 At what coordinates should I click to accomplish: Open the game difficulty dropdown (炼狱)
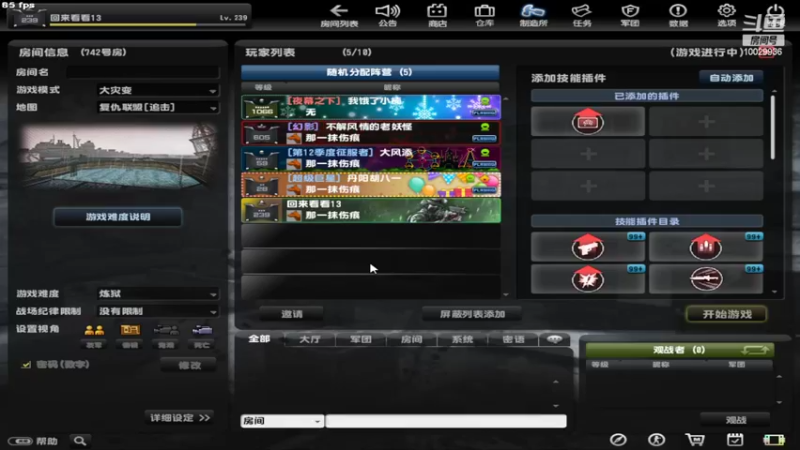point(158,294)
